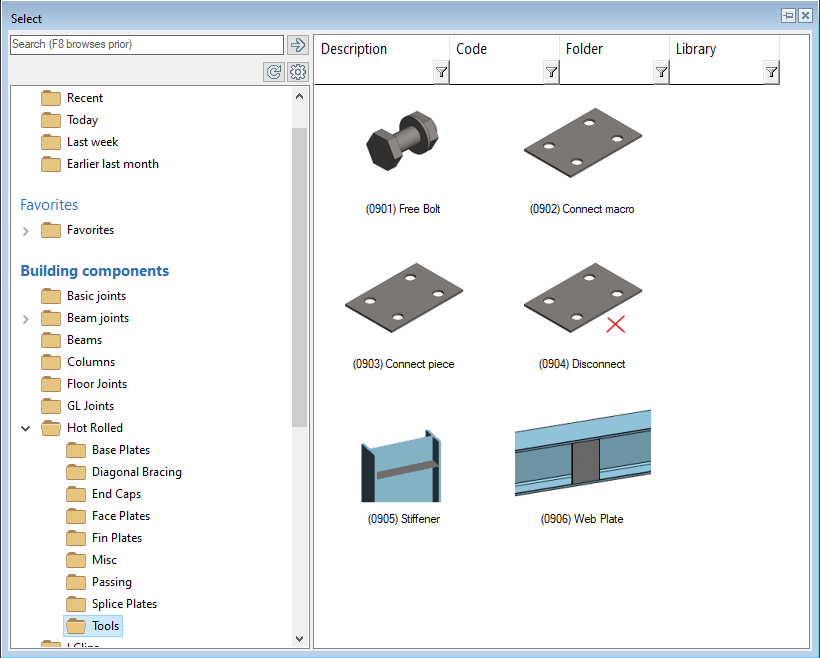Open the Base Plates folder
Image resolution: width=820 pixels, height=658 pixels.
tap(120, 450)
